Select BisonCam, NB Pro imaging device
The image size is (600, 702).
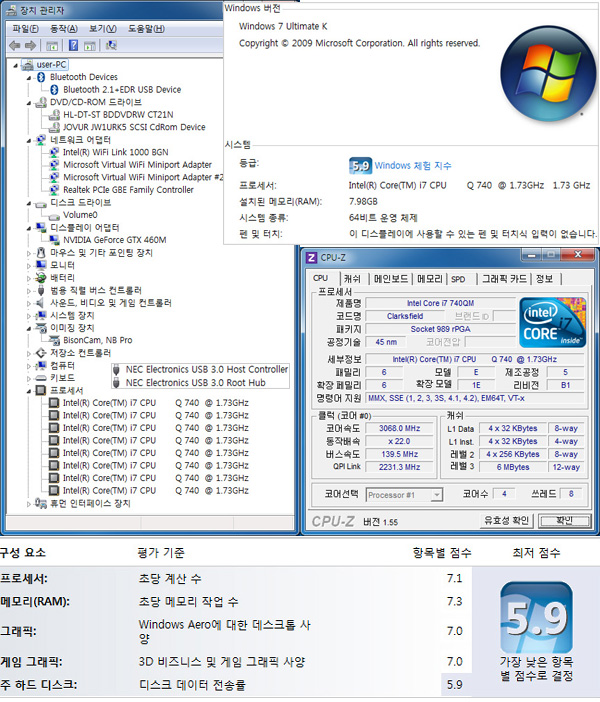click(98, 340)
